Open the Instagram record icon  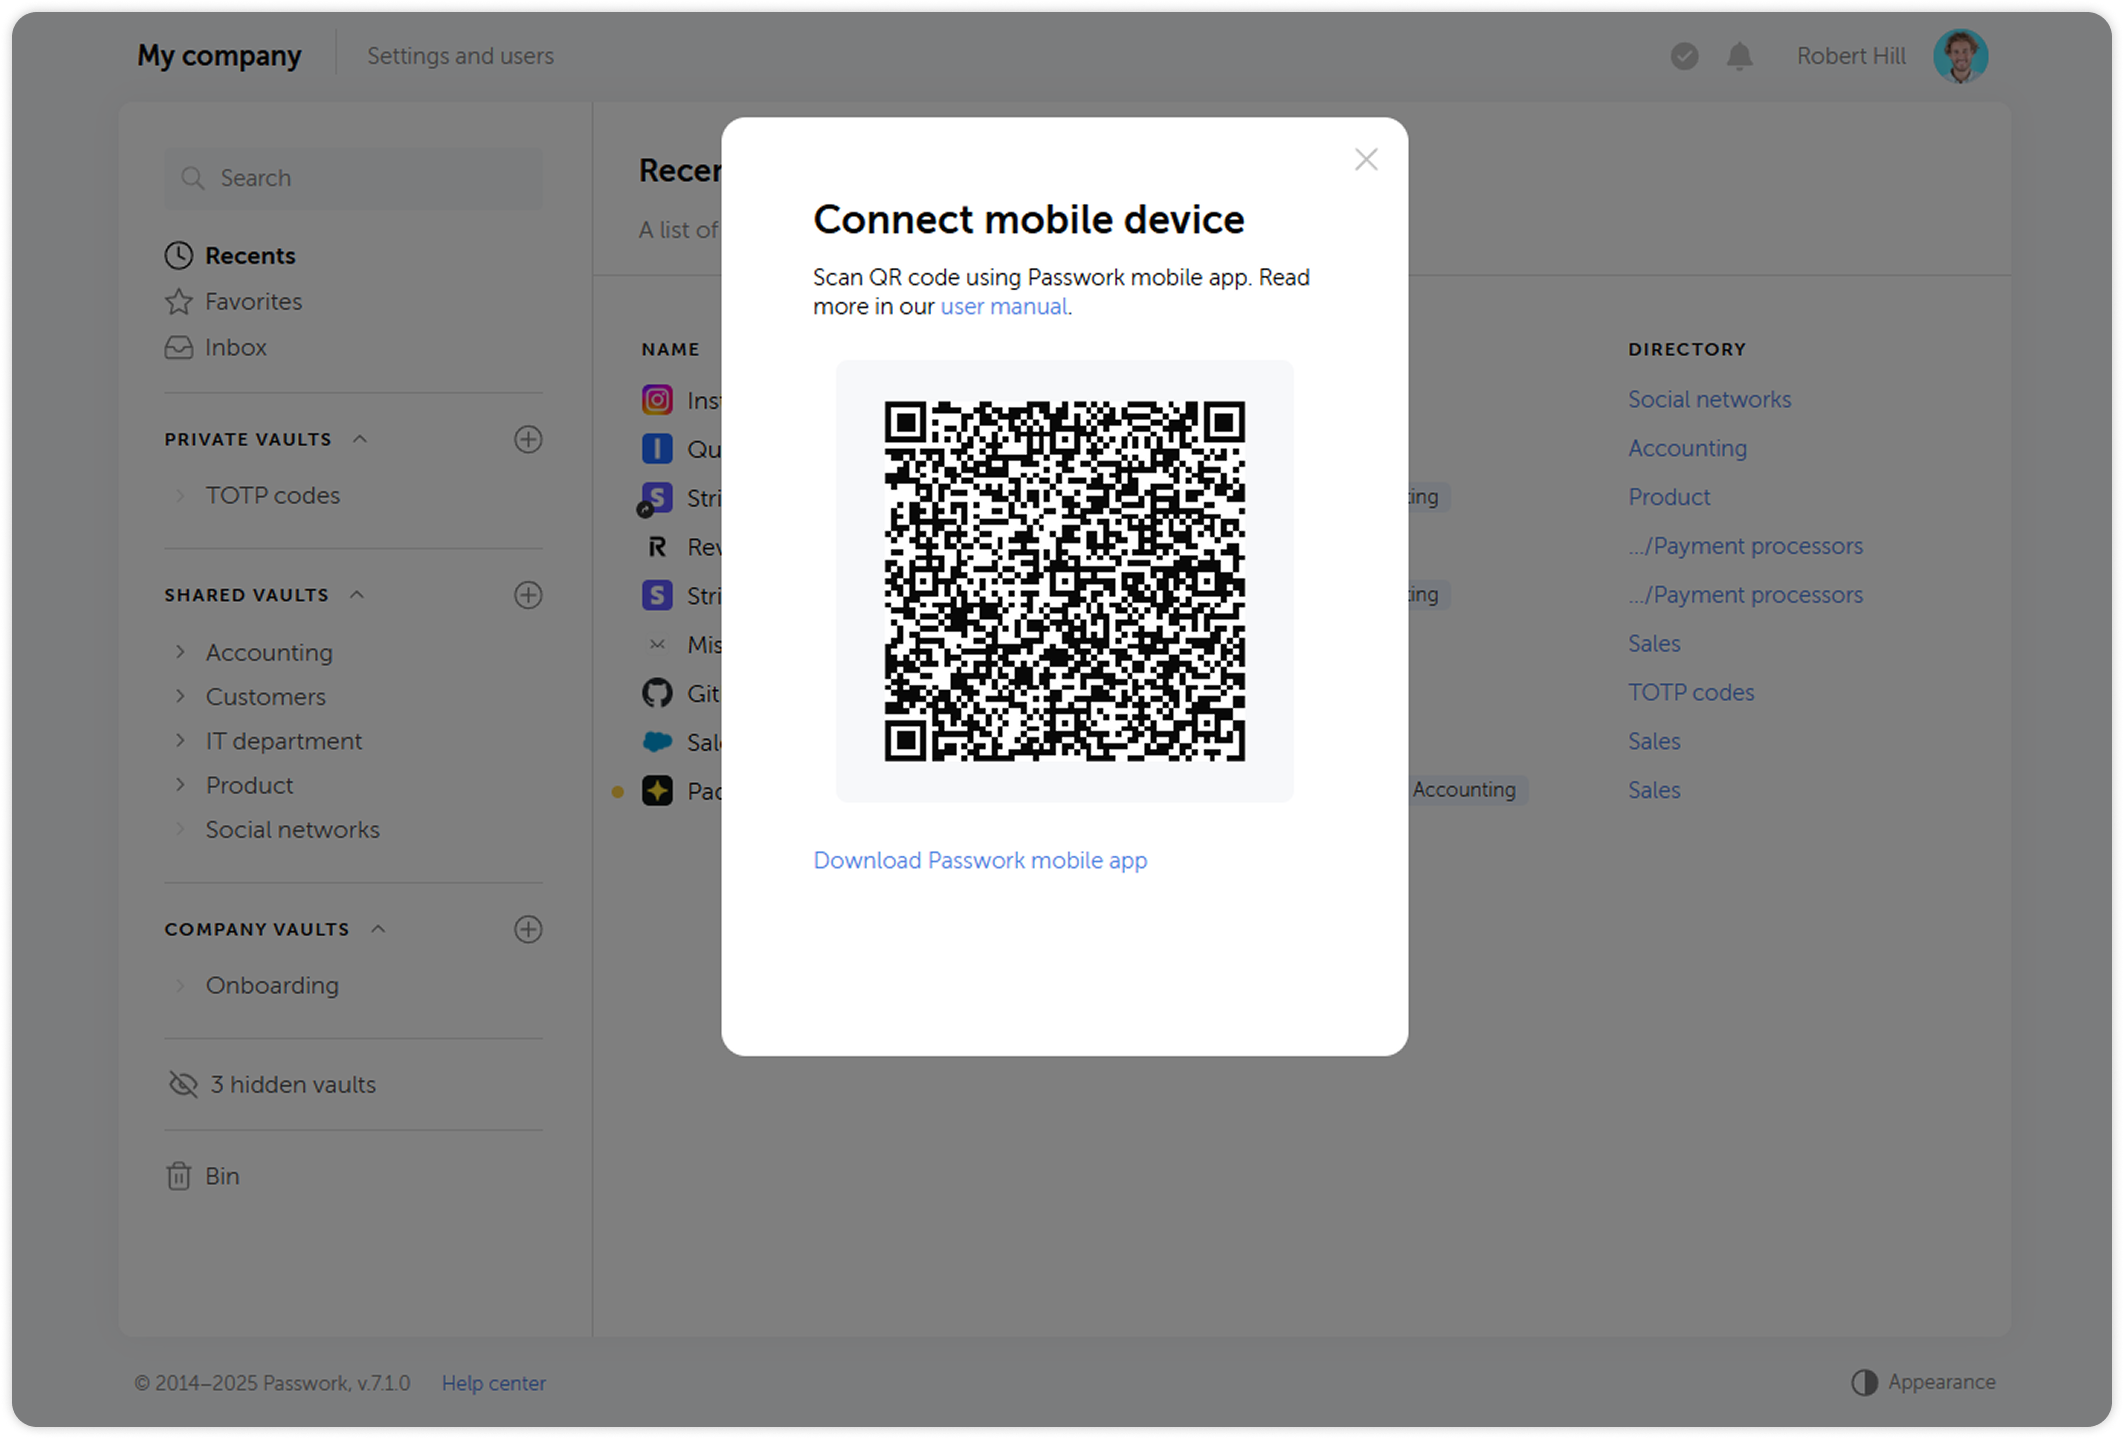tap(657, 399)
